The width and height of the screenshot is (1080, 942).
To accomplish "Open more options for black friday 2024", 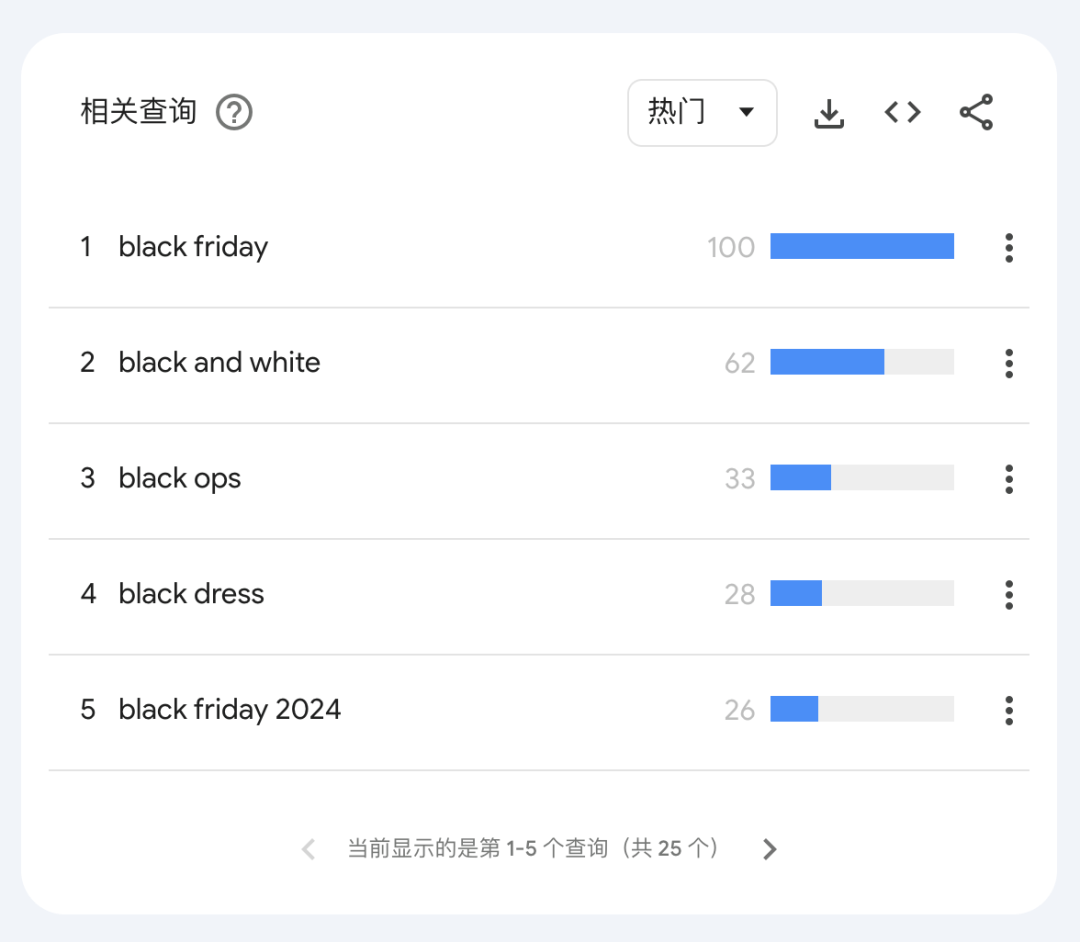I will click(1008, 710).
